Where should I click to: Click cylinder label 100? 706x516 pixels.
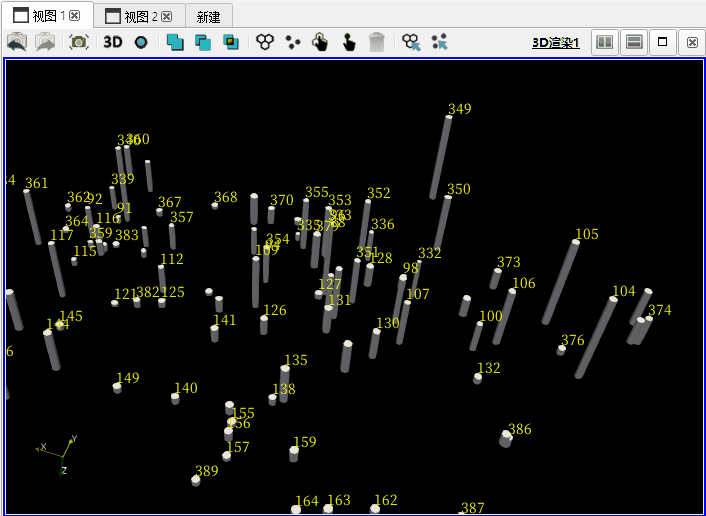(491, 317)
